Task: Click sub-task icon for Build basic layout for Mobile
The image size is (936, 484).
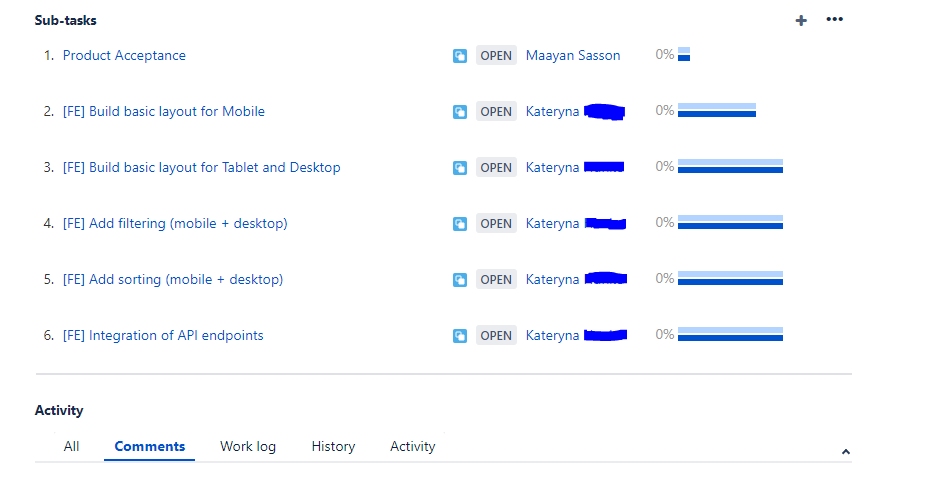Action: point(460,112)
